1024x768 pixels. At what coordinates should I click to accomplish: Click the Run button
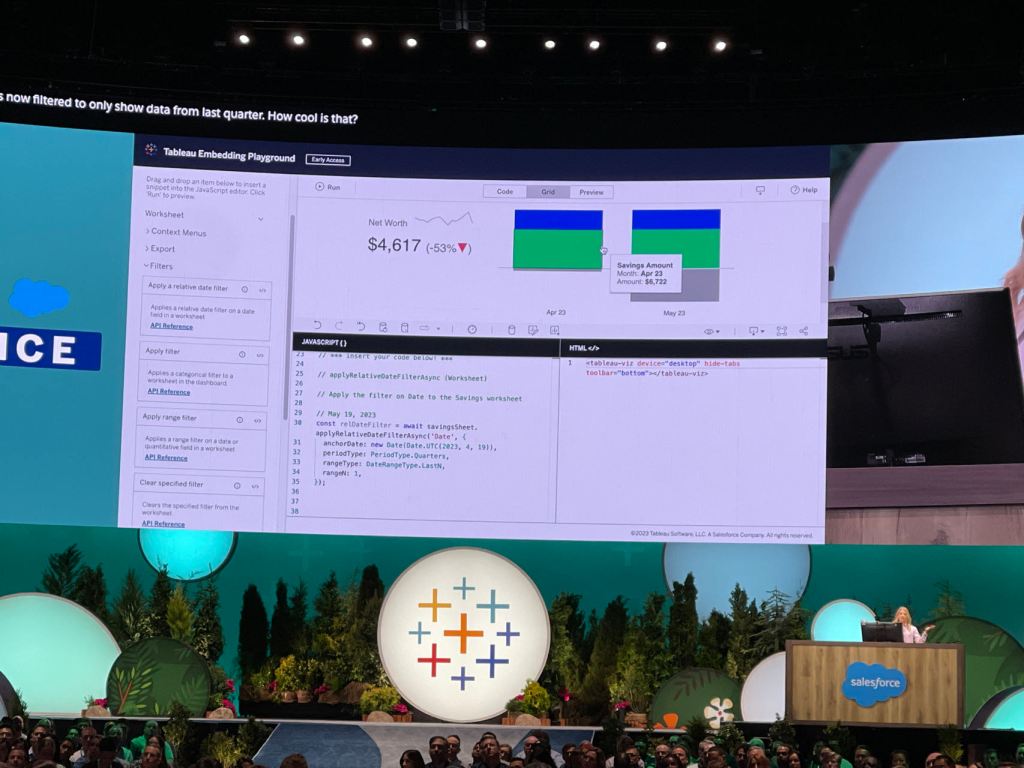click(x=328, y=187)
